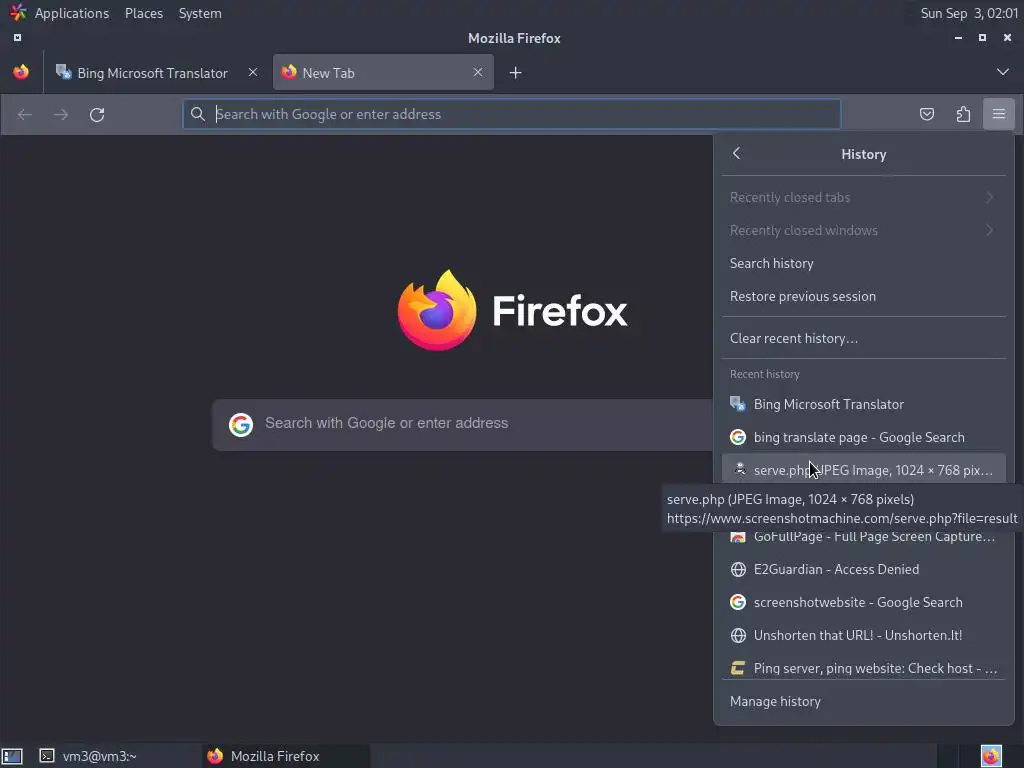This screenshot has height=768, width=1024.
Task: Click show desktop icon in bottom panel
Action: coord(12,756)
